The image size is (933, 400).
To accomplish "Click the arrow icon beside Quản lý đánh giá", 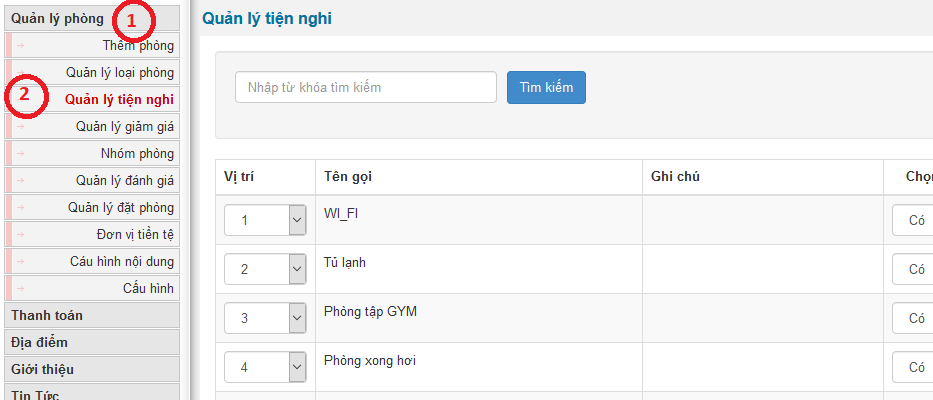I will click(x=20, y=180).
